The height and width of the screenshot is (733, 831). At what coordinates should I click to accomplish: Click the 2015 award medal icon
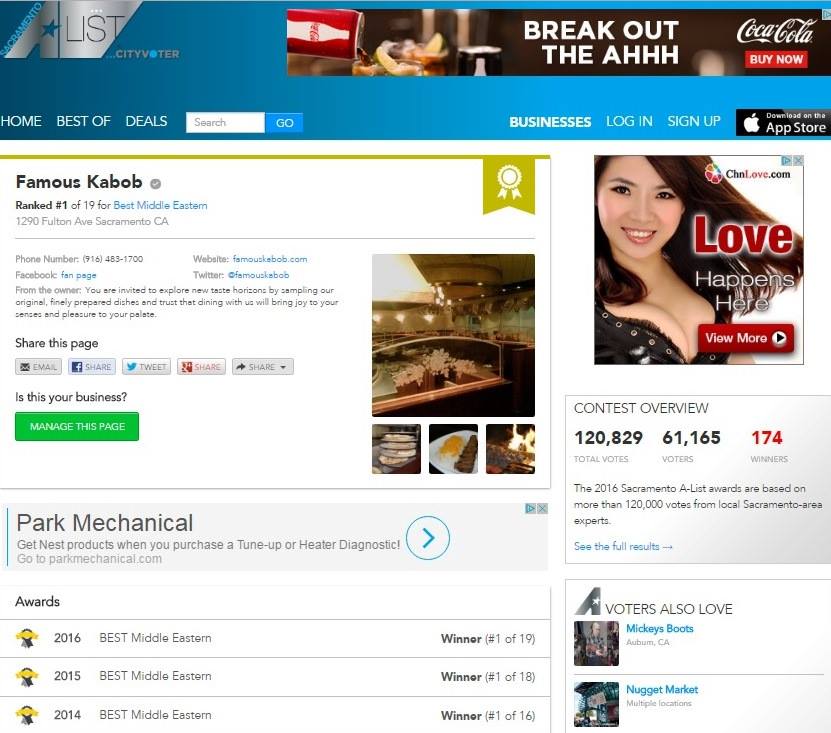click(27, 676)
